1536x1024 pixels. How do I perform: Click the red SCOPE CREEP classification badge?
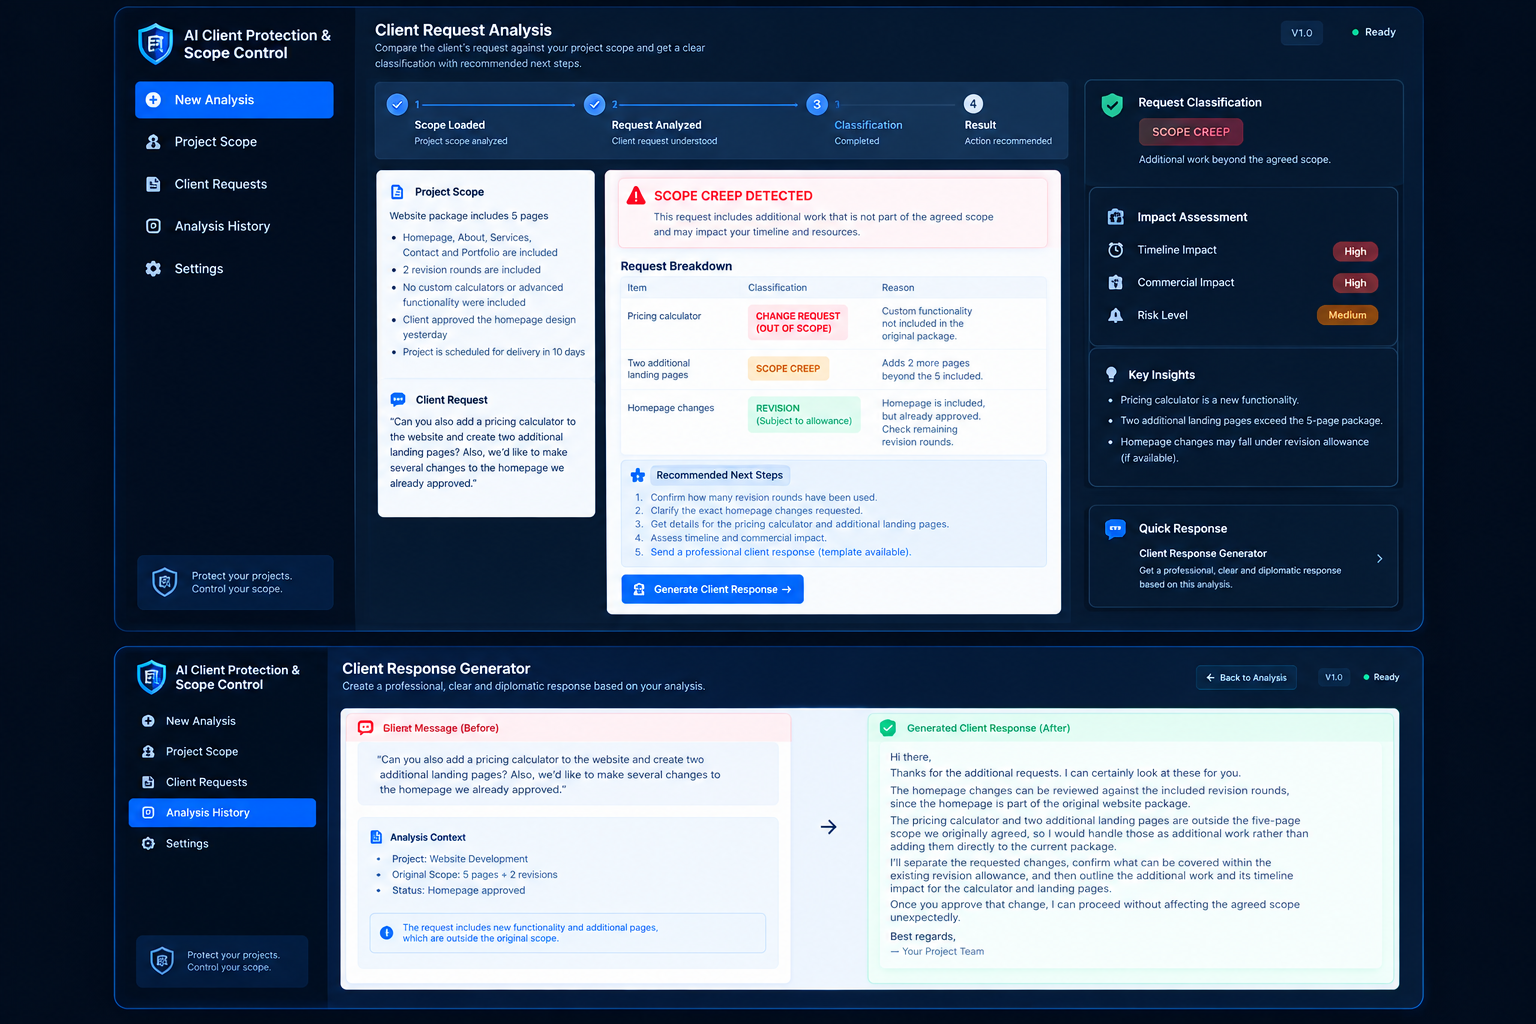pos(1191,132)
